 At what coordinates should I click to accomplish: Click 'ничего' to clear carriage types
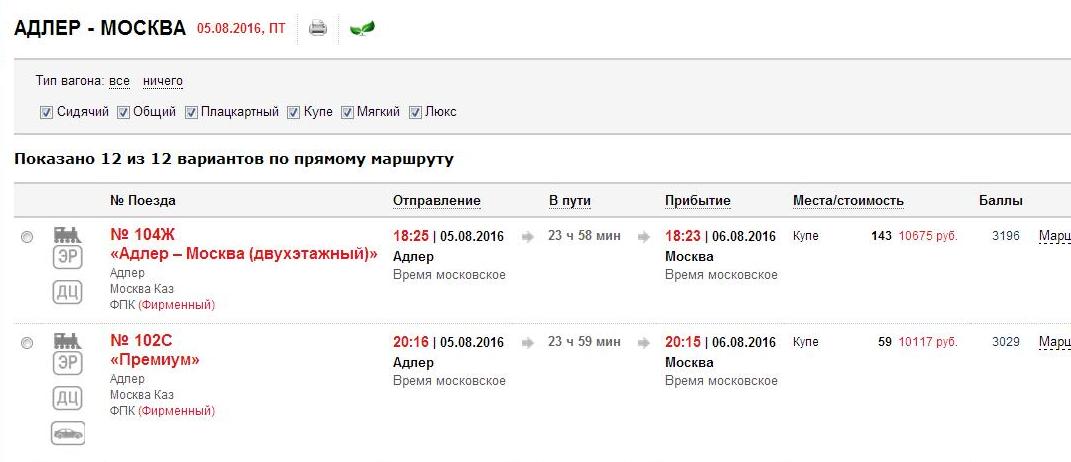(x=163, y=81)
